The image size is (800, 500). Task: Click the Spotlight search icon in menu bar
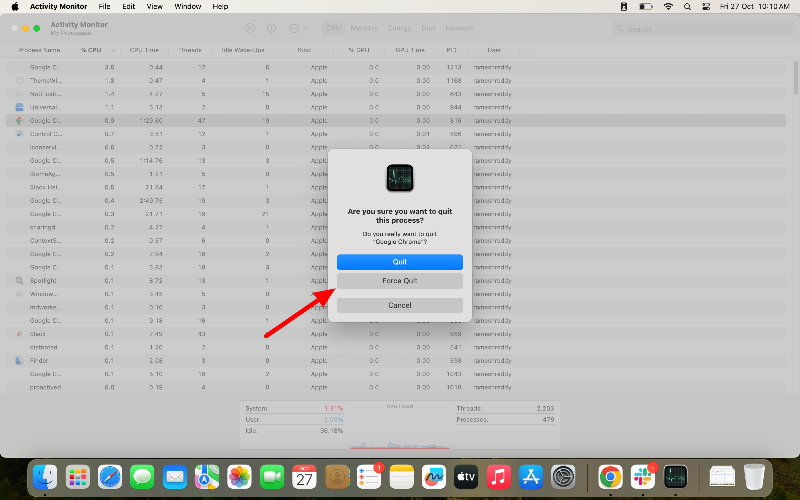tap(687, 7)
